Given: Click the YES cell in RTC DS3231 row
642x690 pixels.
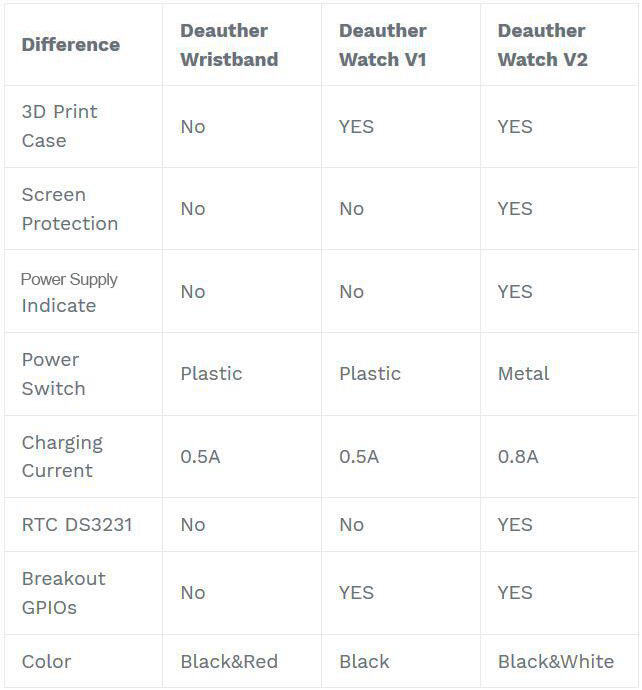Looking at the screenshot, I should pyautogui.click(x=515, y=525).
